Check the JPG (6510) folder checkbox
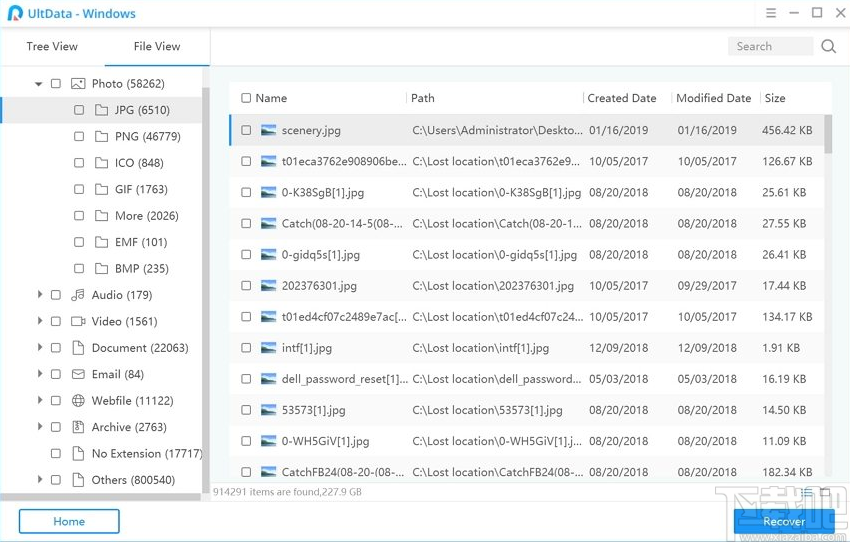The image size is (850, 542). [79, 110]
